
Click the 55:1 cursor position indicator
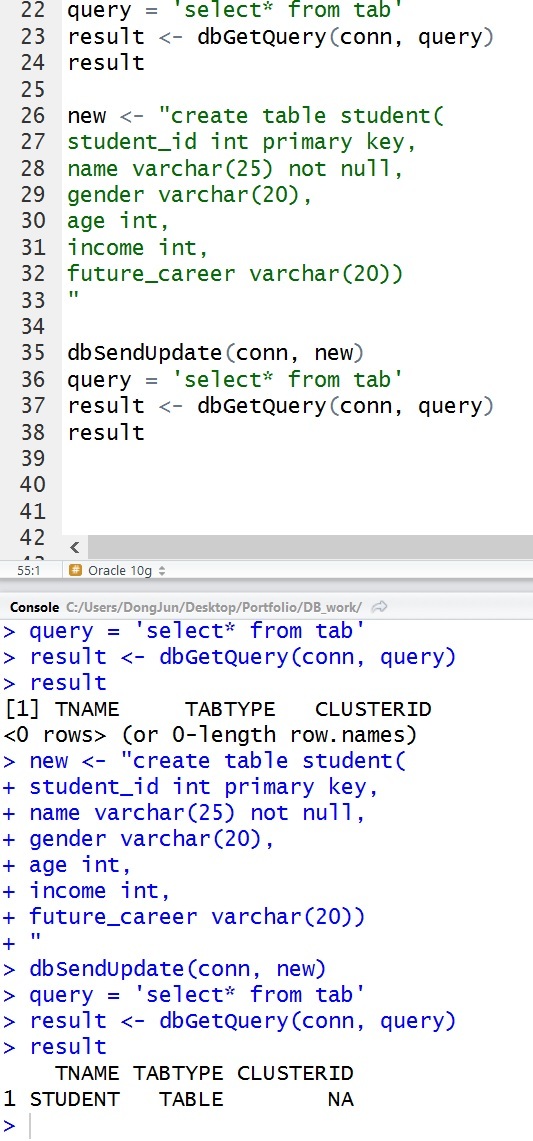28,571
